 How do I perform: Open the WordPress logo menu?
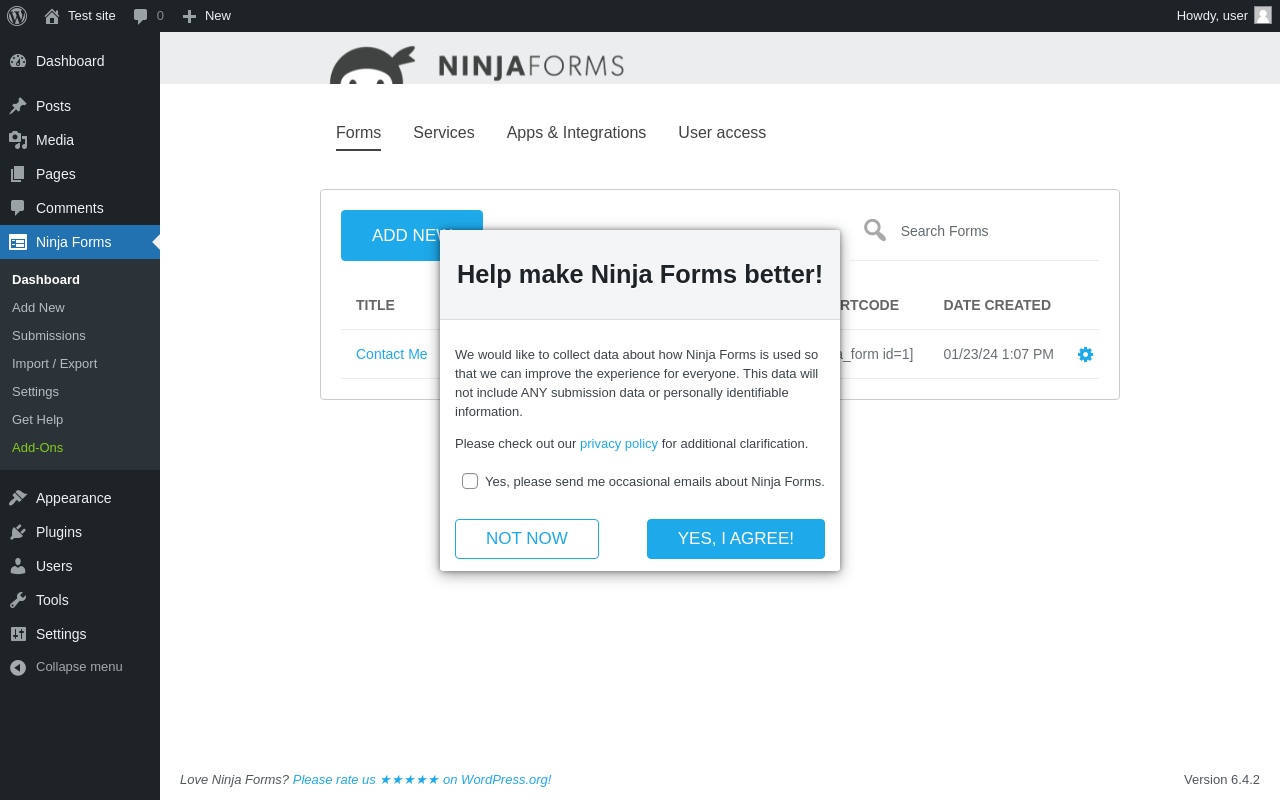[17, 16]
